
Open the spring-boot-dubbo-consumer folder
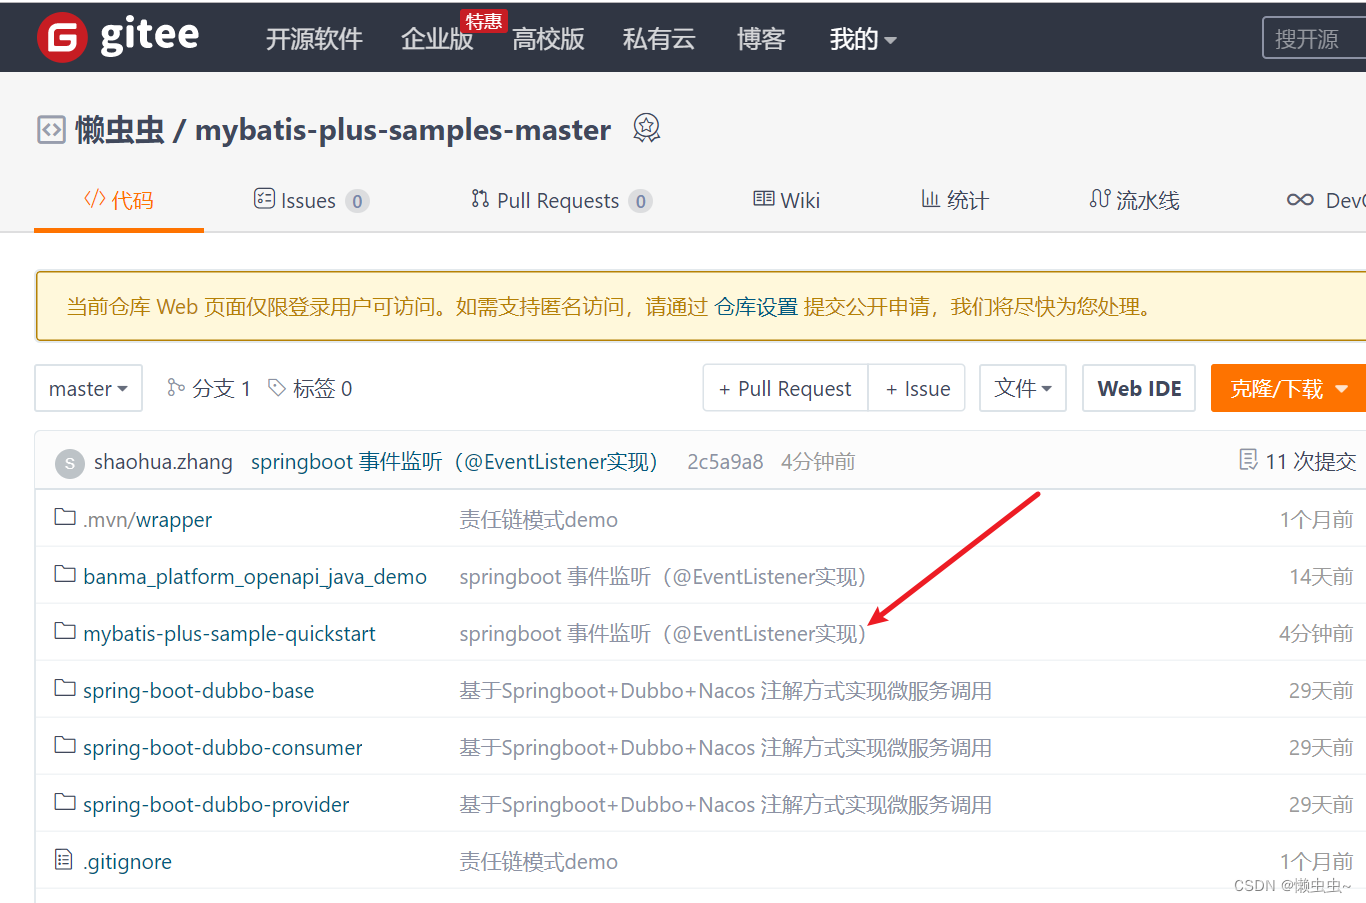[222, 748]
